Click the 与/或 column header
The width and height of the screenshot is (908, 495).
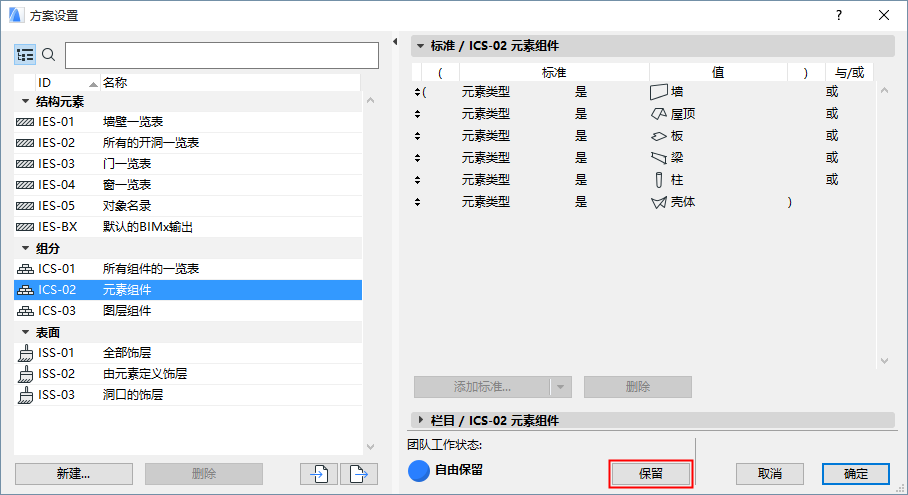coord(849,72)
